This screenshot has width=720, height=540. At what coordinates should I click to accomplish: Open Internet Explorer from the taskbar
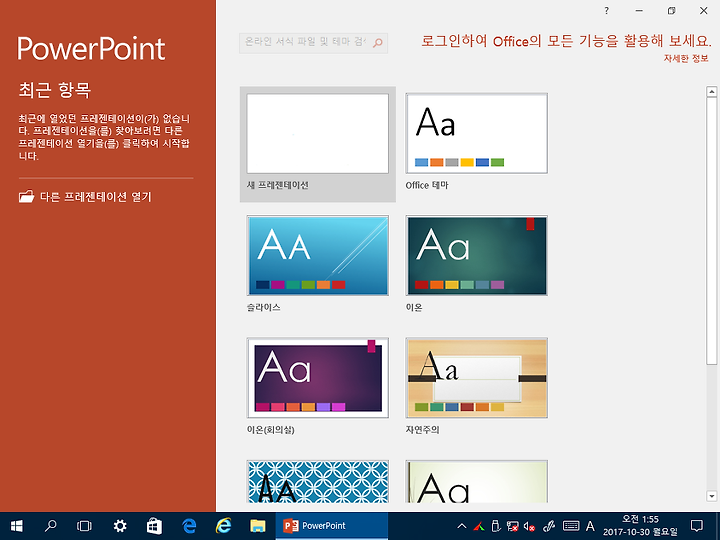point(223,526)
